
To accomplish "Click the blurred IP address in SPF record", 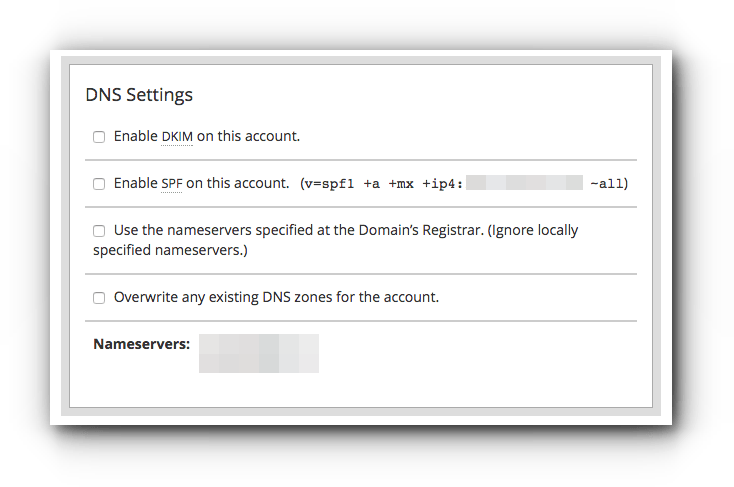I will tap(524, 183).
